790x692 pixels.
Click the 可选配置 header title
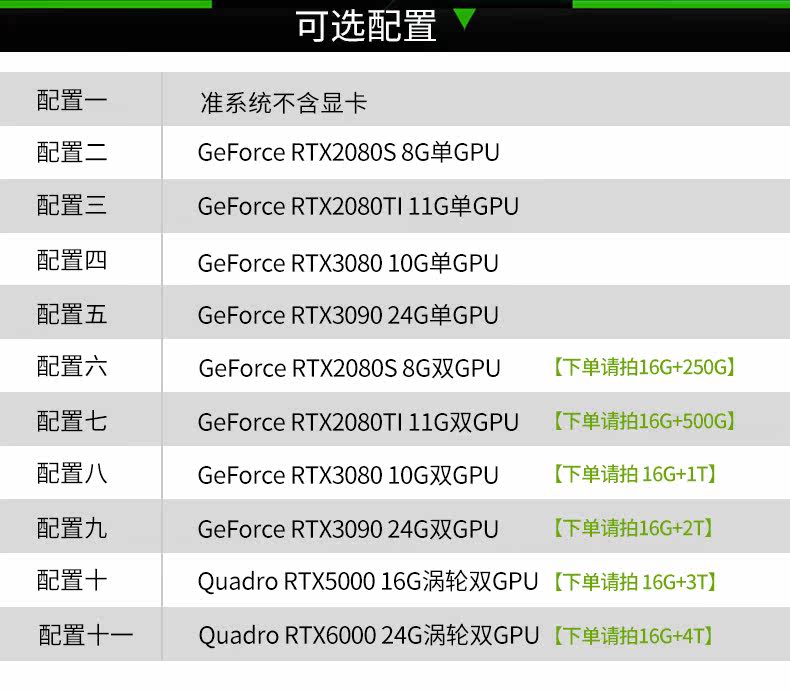click(366, 26)
